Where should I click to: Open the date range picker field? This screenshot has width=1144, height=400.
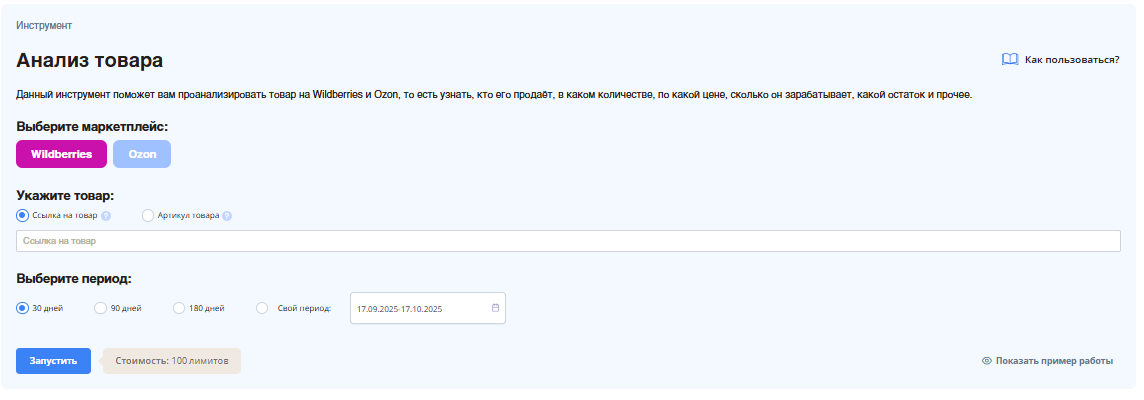tap(428, 308)
